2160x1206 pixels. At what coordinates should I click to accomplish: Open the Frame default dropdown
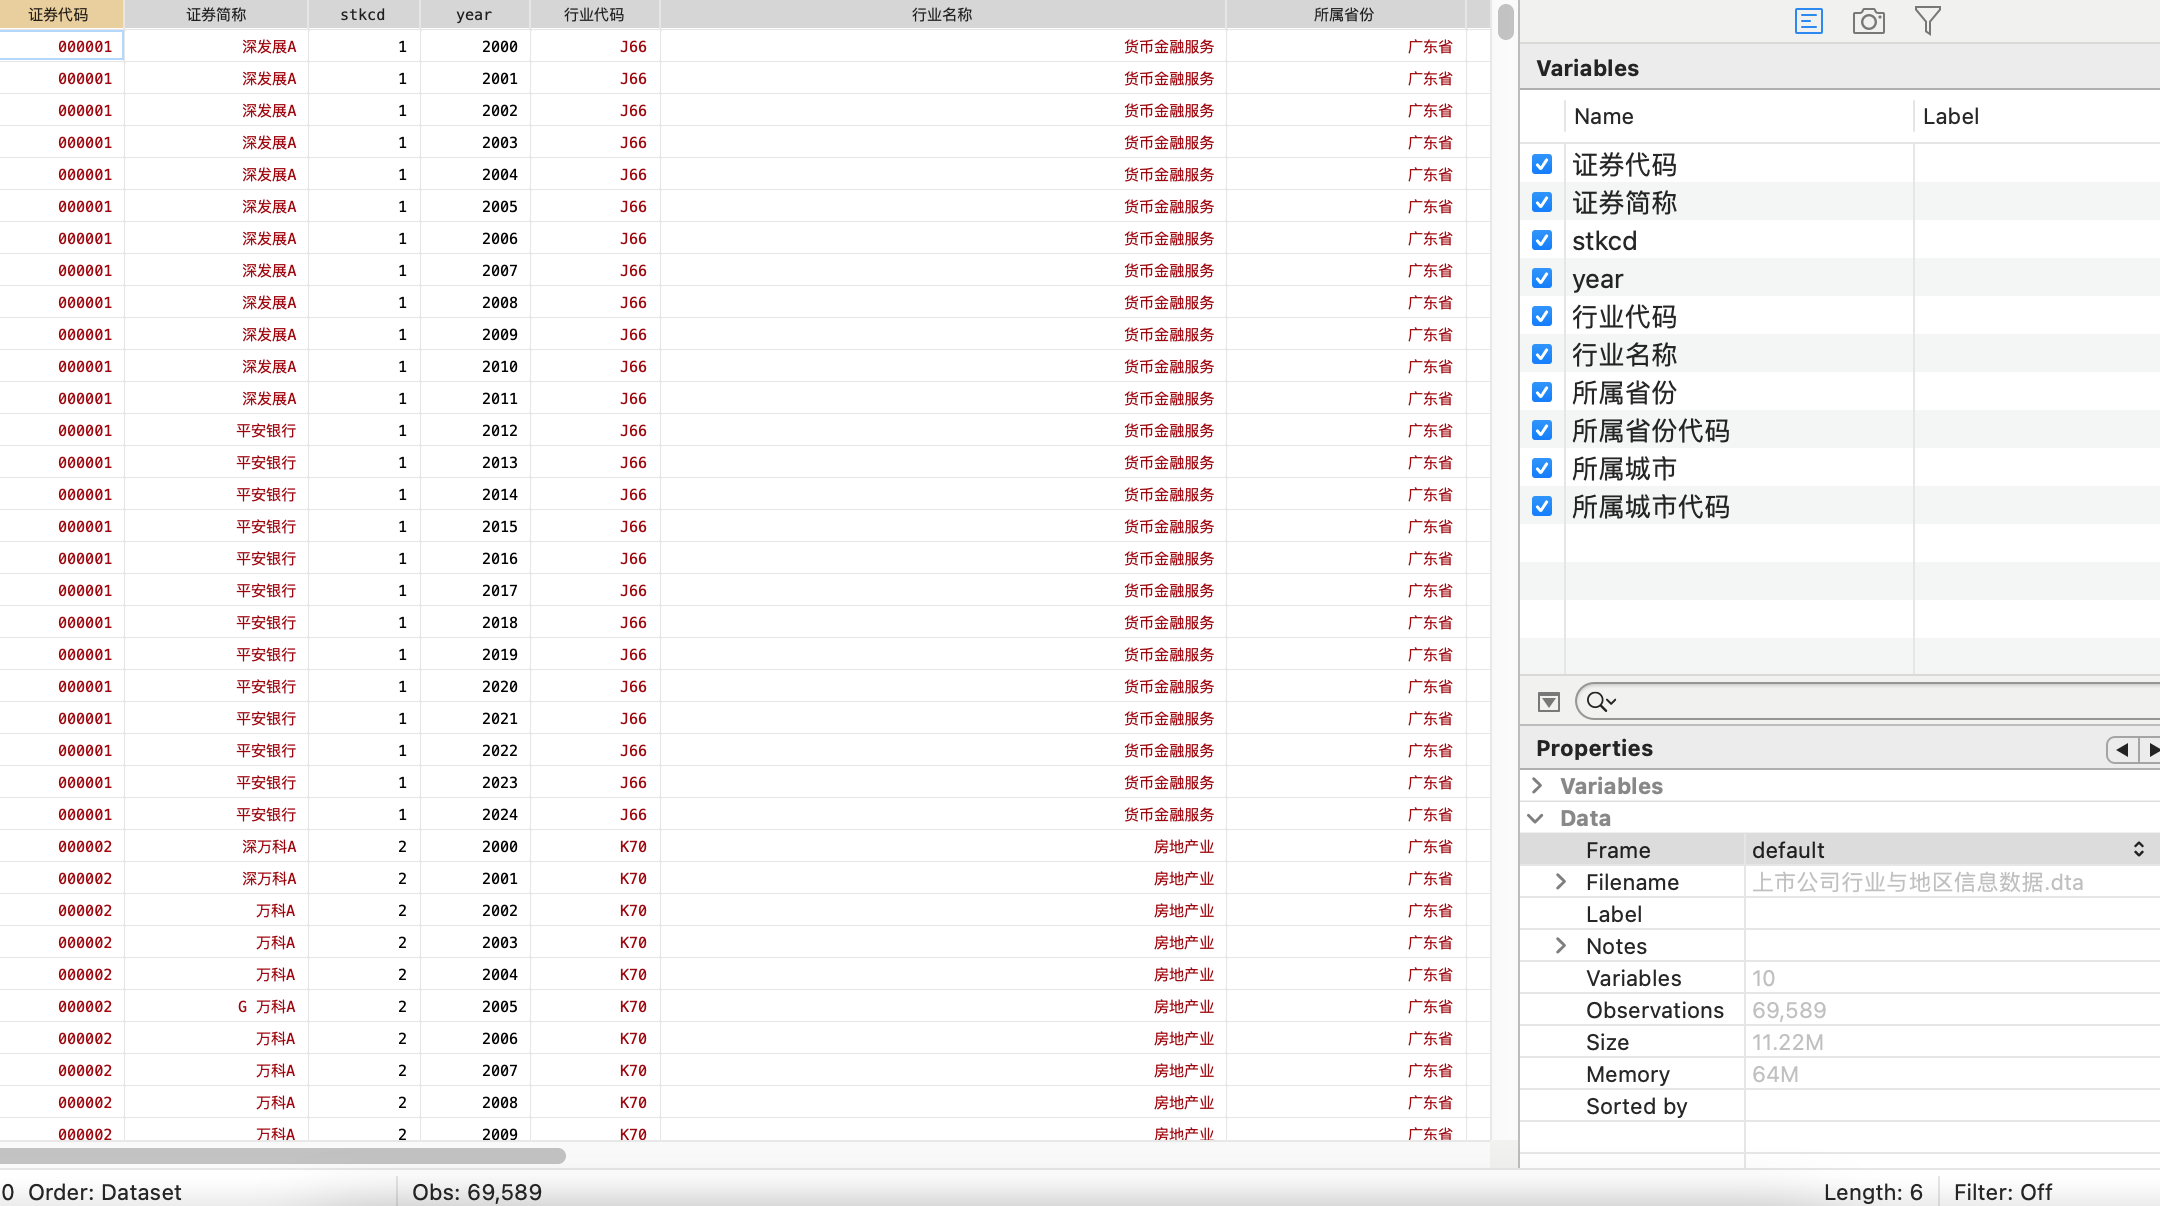(x=1948, y=850)
